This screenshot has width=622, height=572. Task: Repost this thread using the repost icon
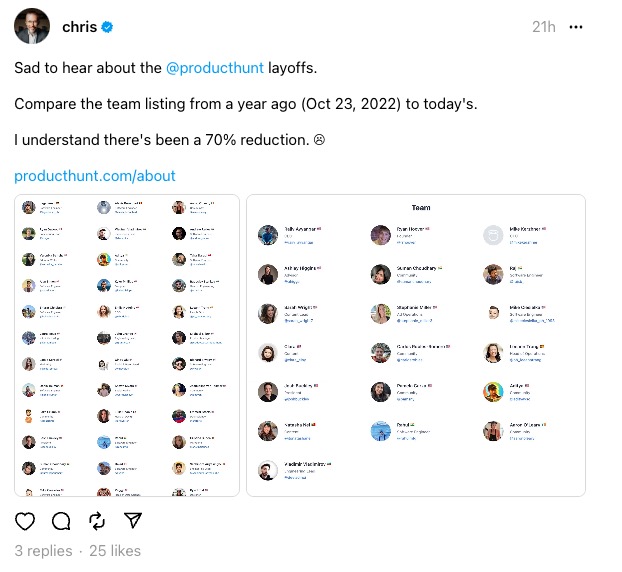pyautogui.click(x=97, y=521)
